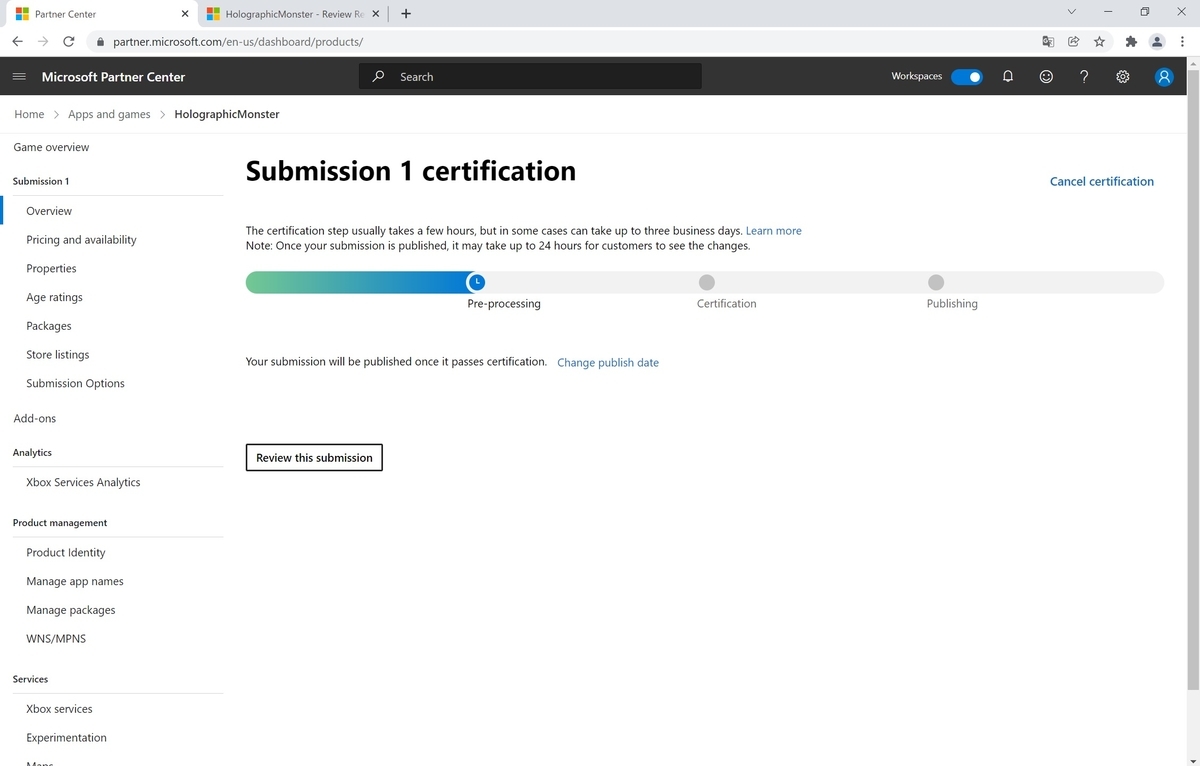Open the notifications bell

click(x=1008, y=77)
